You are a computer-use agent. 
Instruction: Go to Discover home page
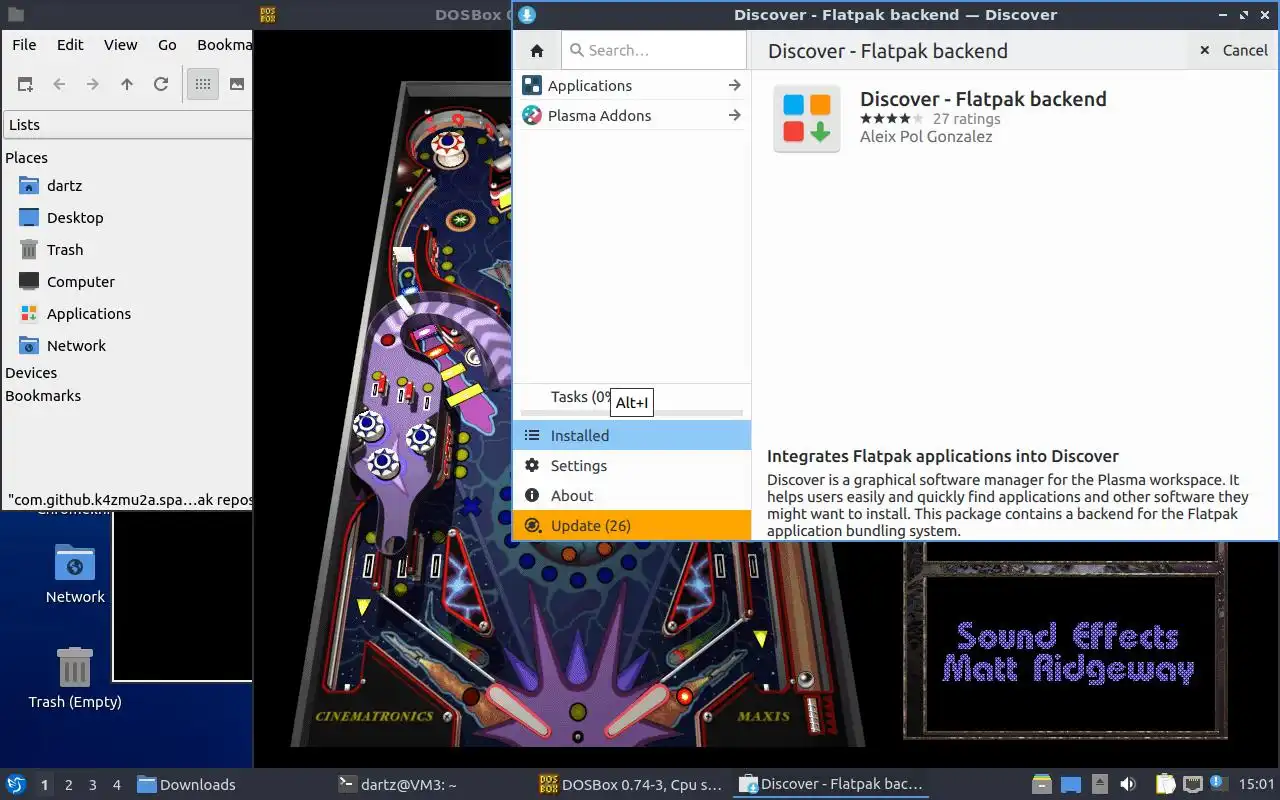tap(537, 50)
